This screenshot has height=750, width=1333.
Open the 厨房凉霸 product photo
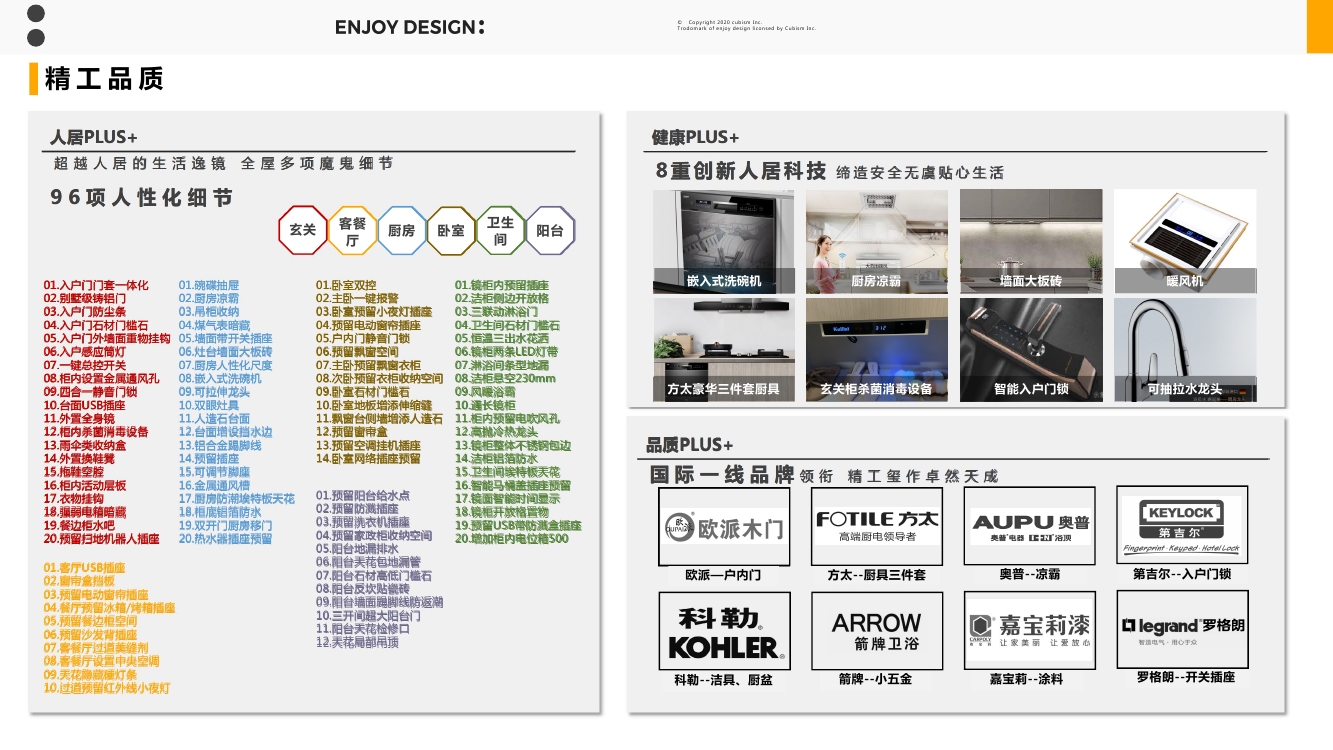[x=877, y=241]
